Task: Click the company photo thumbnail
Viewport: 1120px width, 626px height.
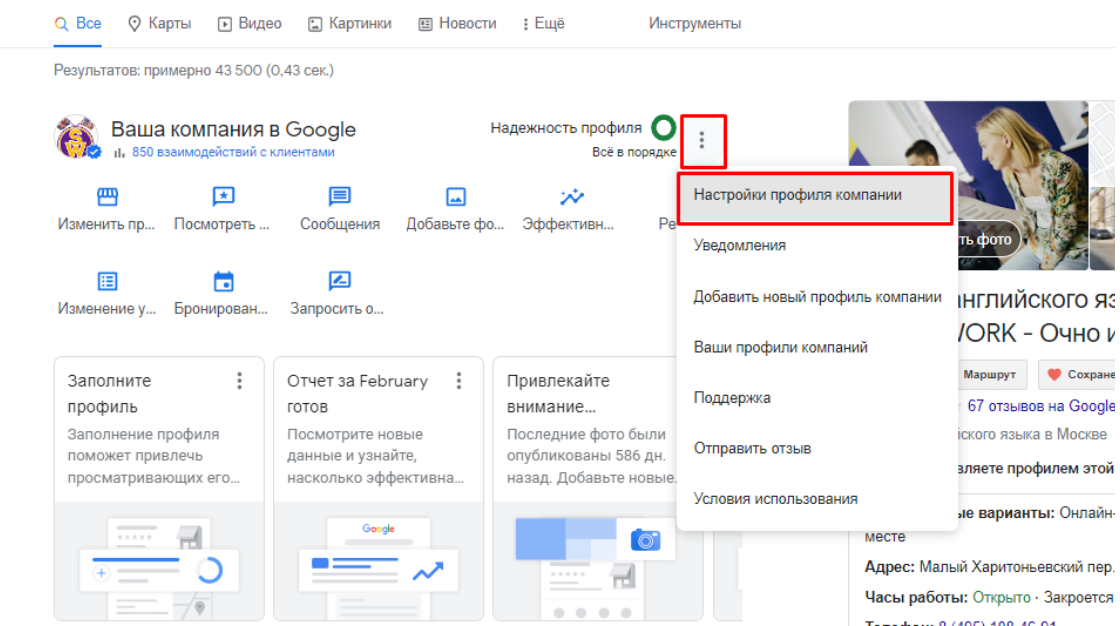Action: pyautogui.click(x=968, y=185)
